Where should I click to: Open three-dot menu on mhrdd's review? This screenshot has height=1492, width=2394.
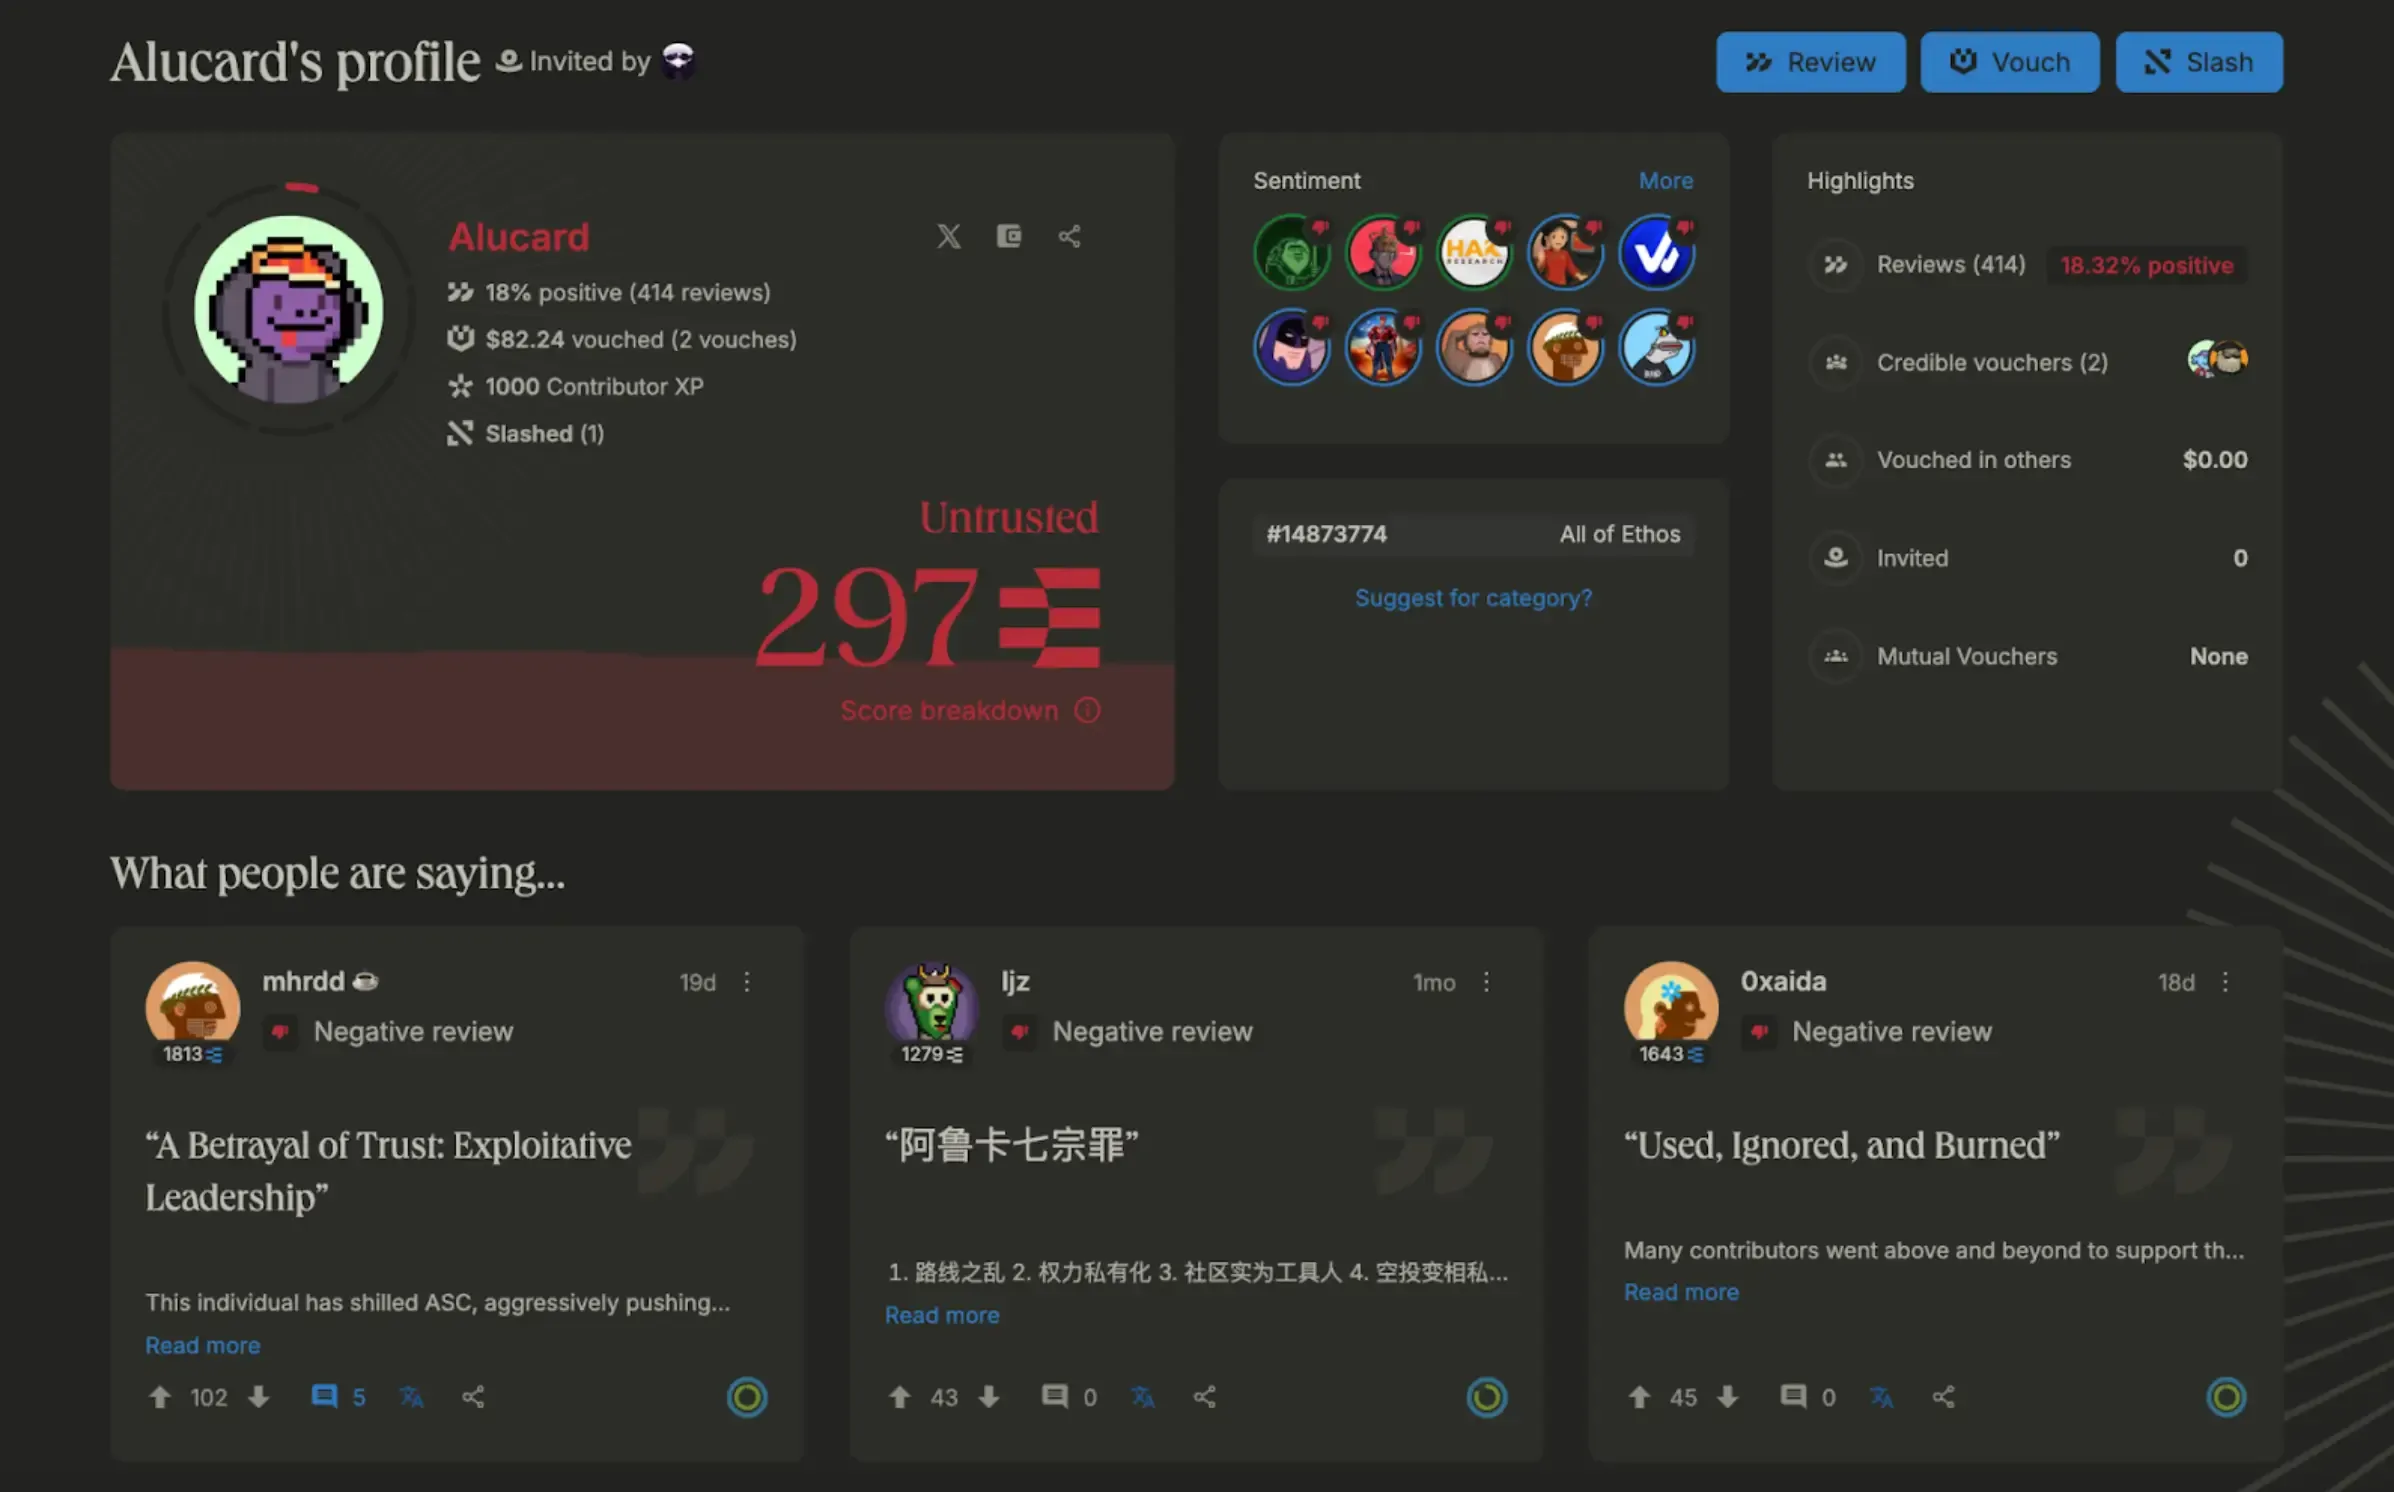(747, 982)
